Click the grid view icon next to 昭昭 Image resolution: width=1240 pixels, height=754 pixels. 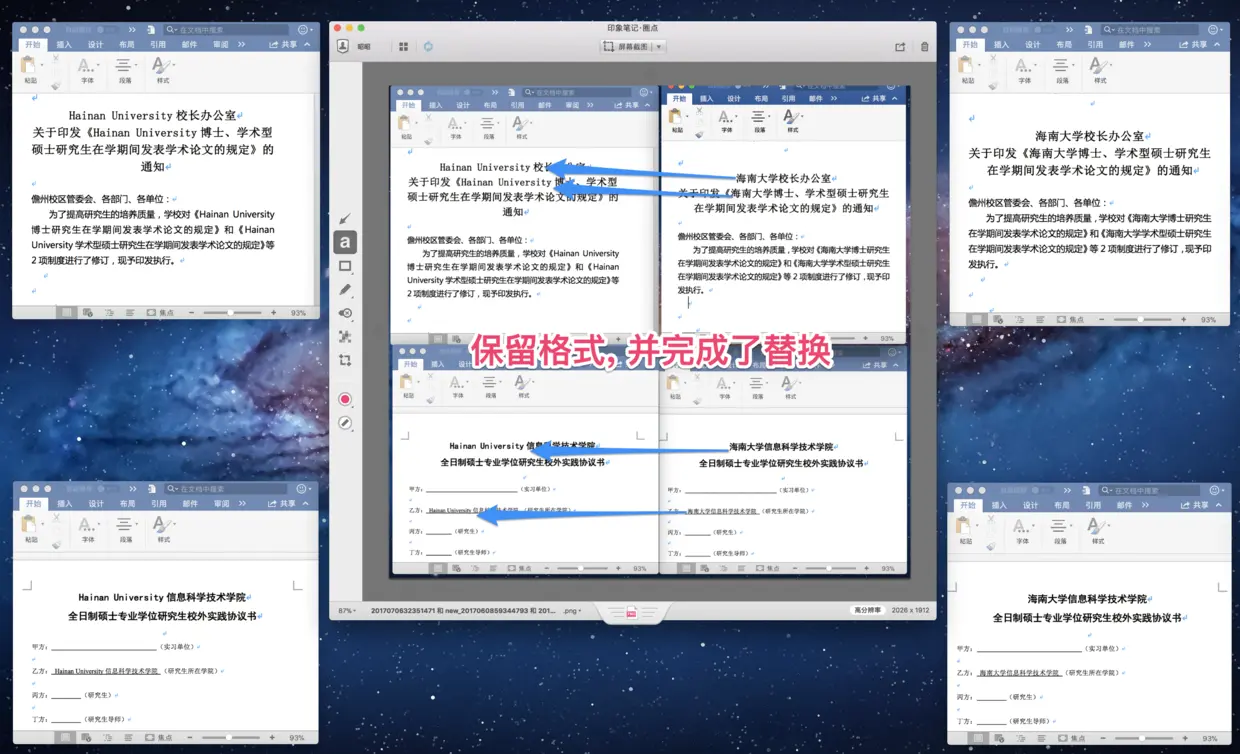[x=403, y=46]
